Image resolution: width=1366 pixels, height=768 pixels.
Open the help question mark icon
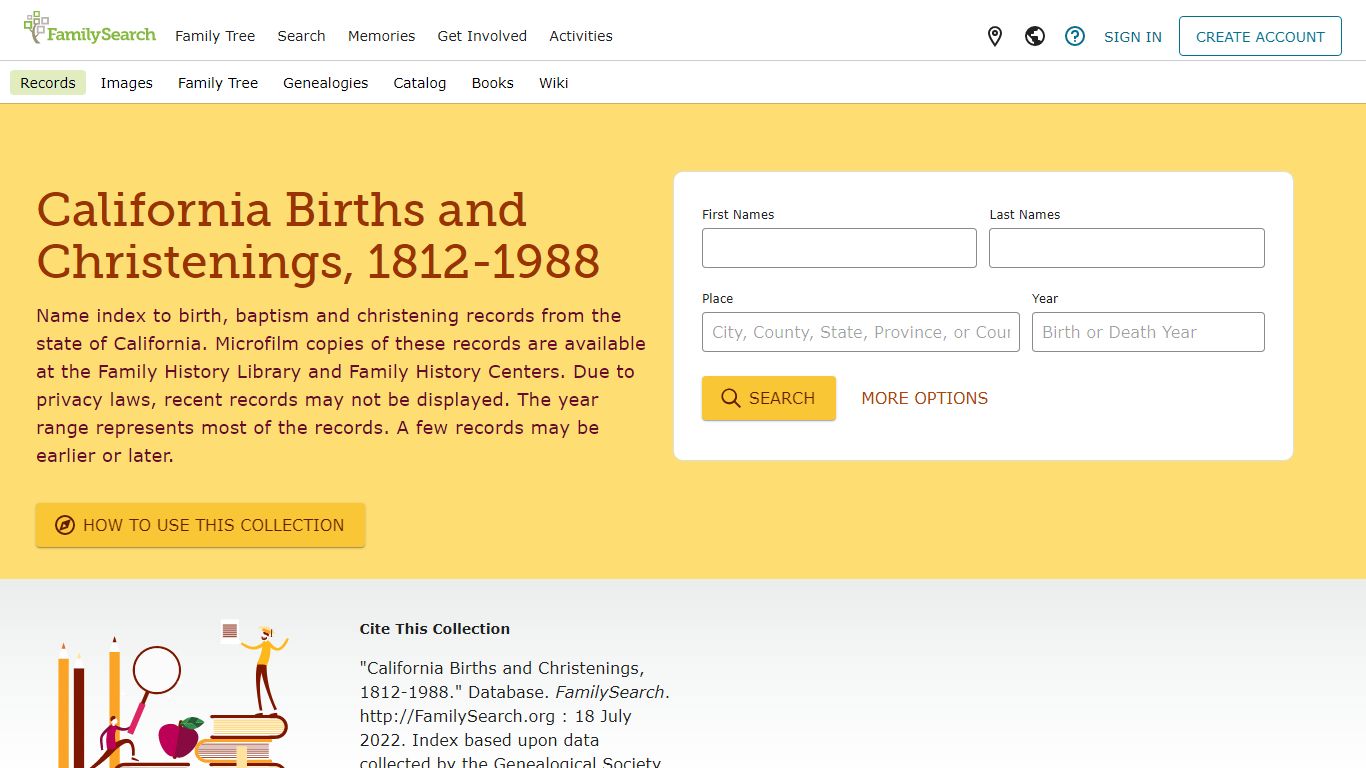(x=1075, y=37)
